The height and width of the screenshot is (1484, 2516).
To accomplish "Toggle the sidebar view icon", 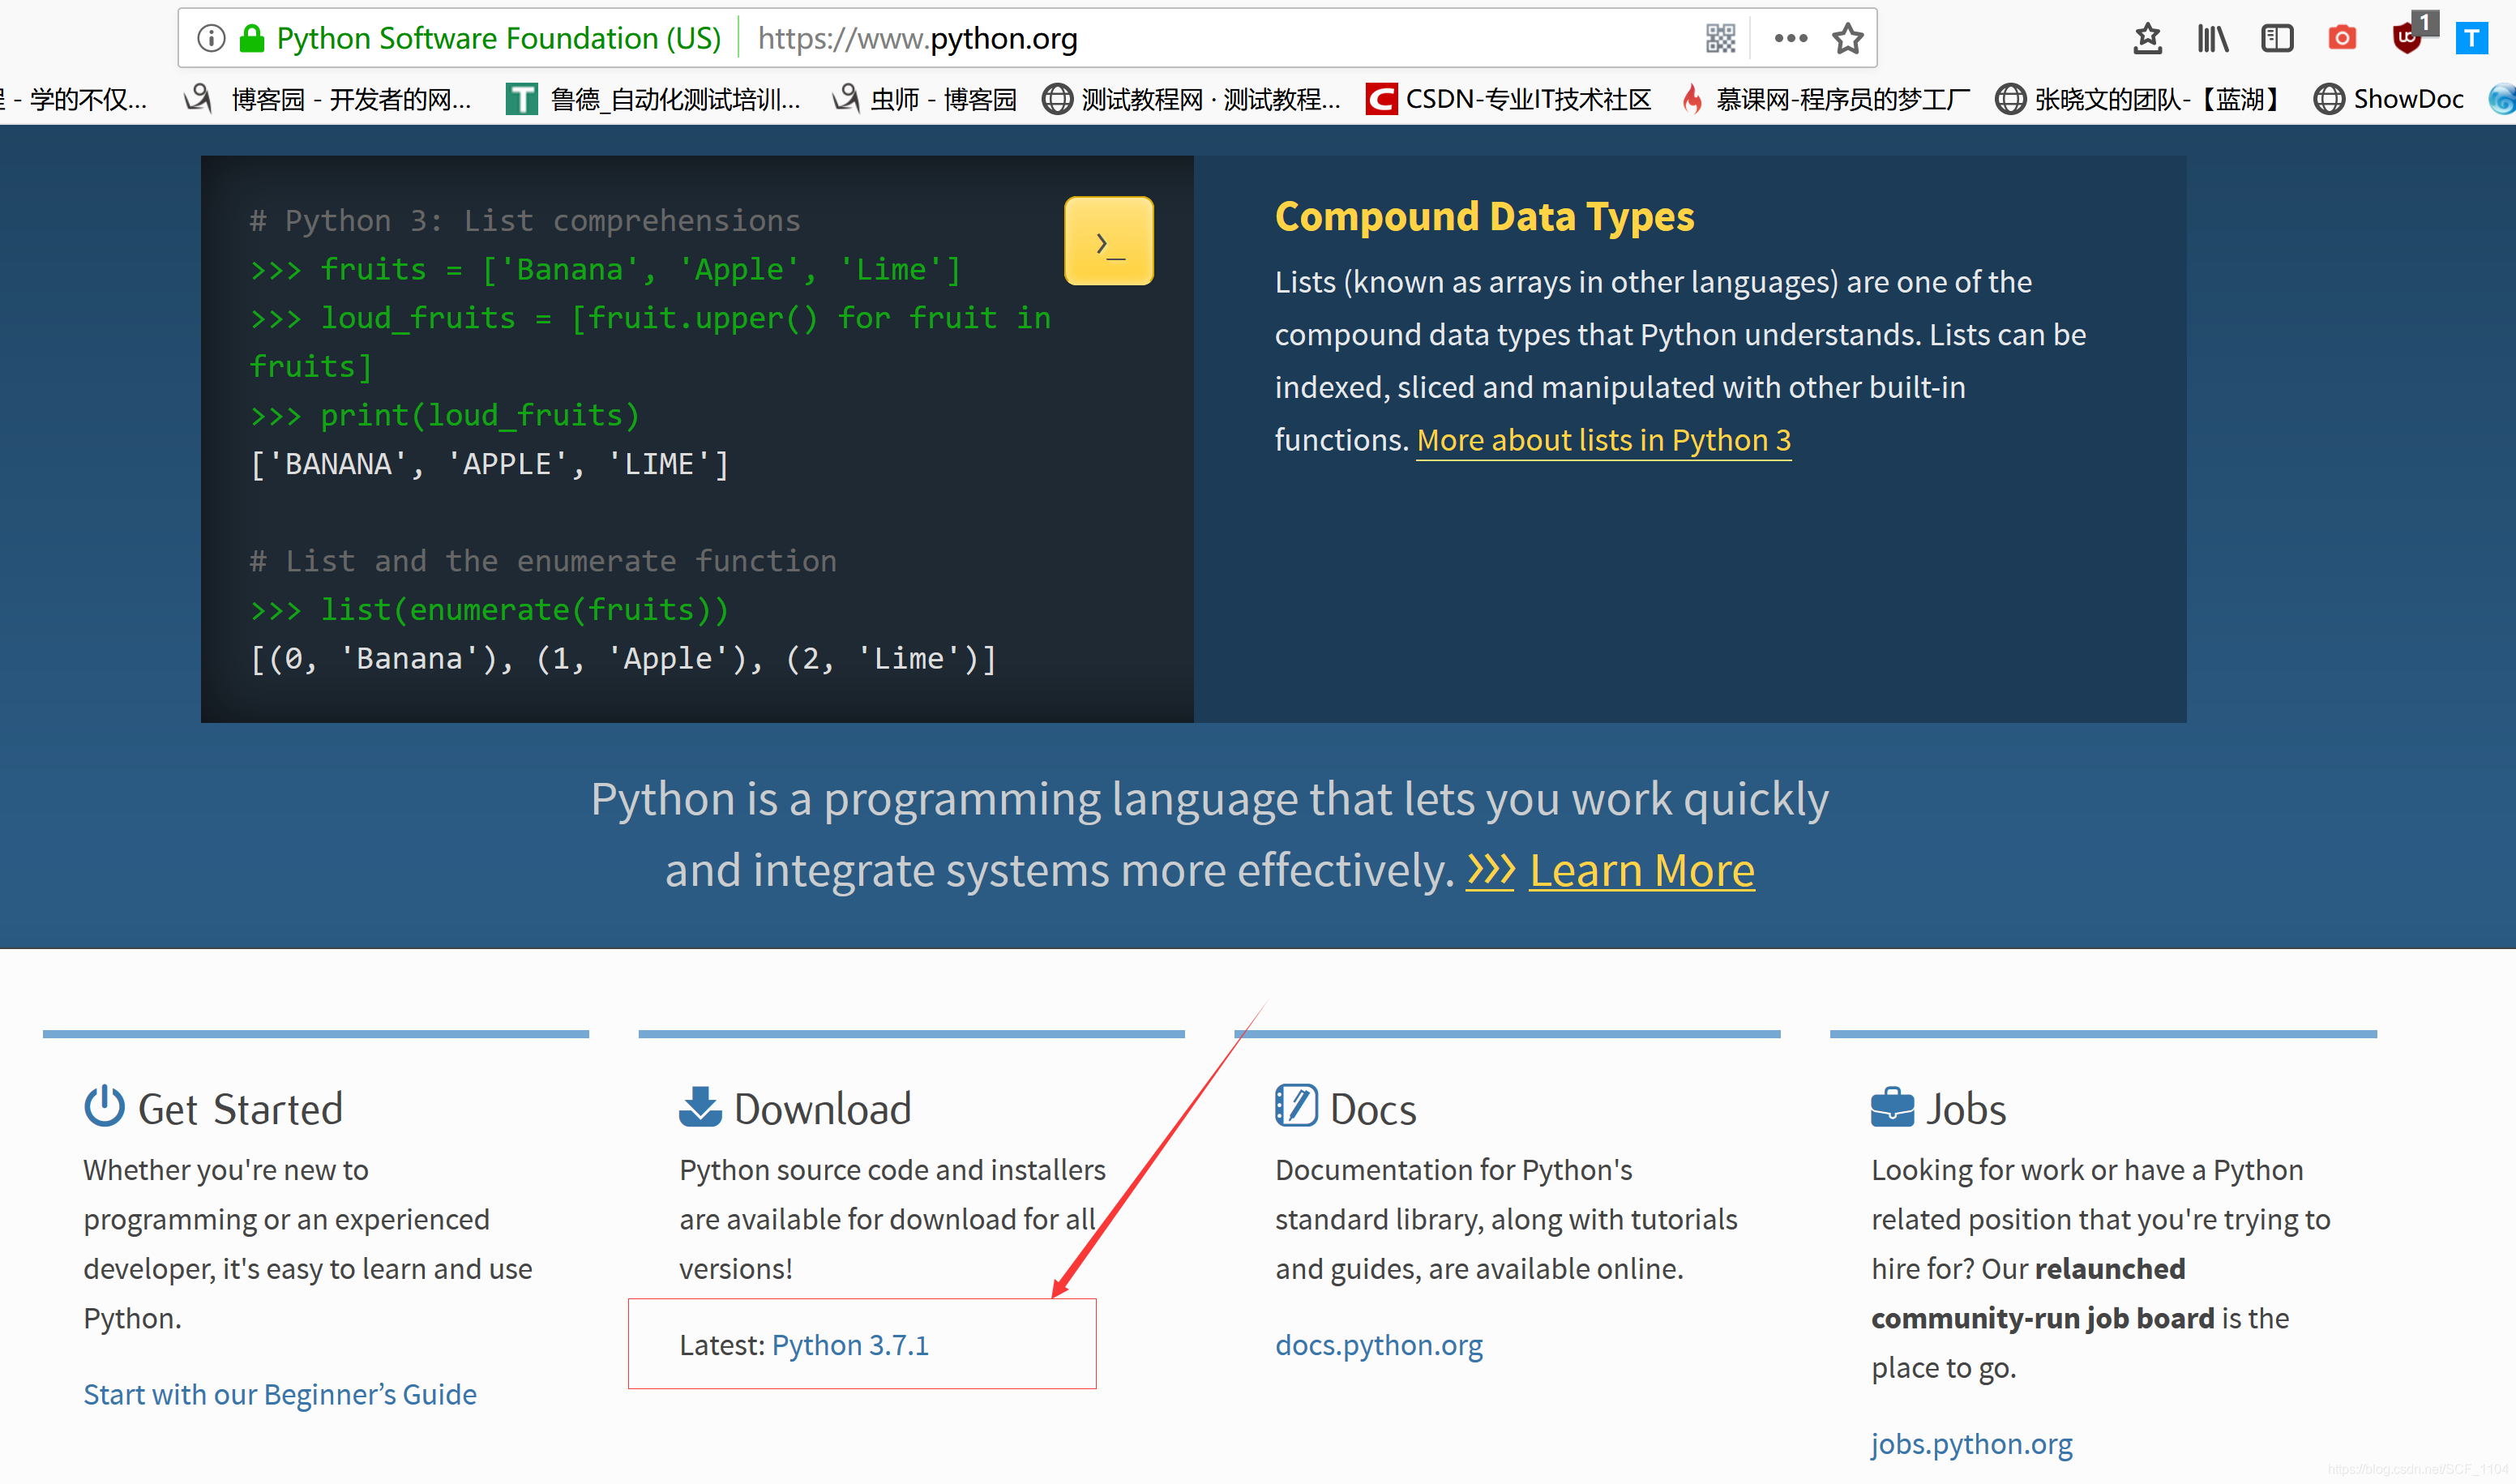I will pos(2277,38).
